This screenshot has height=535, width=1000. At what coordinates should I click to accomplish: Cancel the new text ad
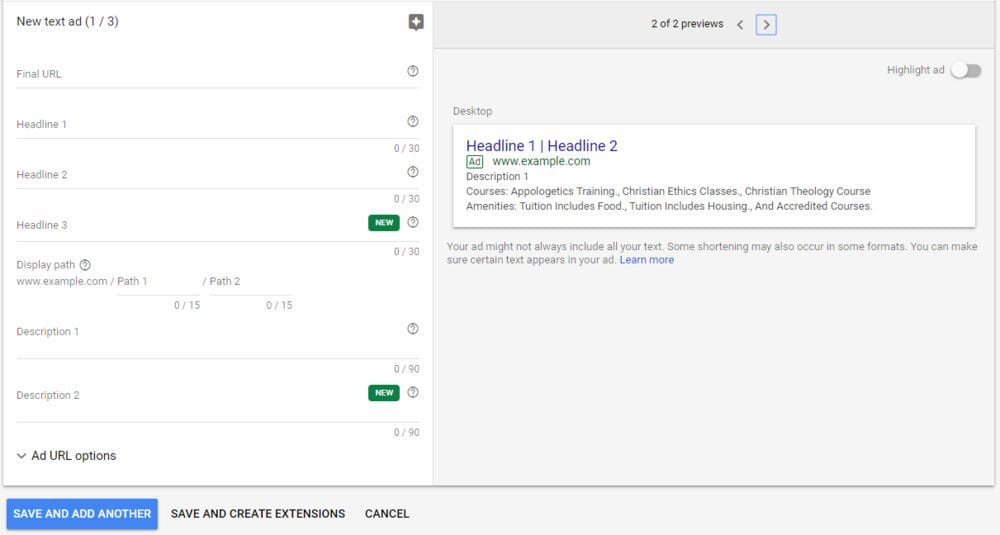pyautogui.click(x=387, y=514)
